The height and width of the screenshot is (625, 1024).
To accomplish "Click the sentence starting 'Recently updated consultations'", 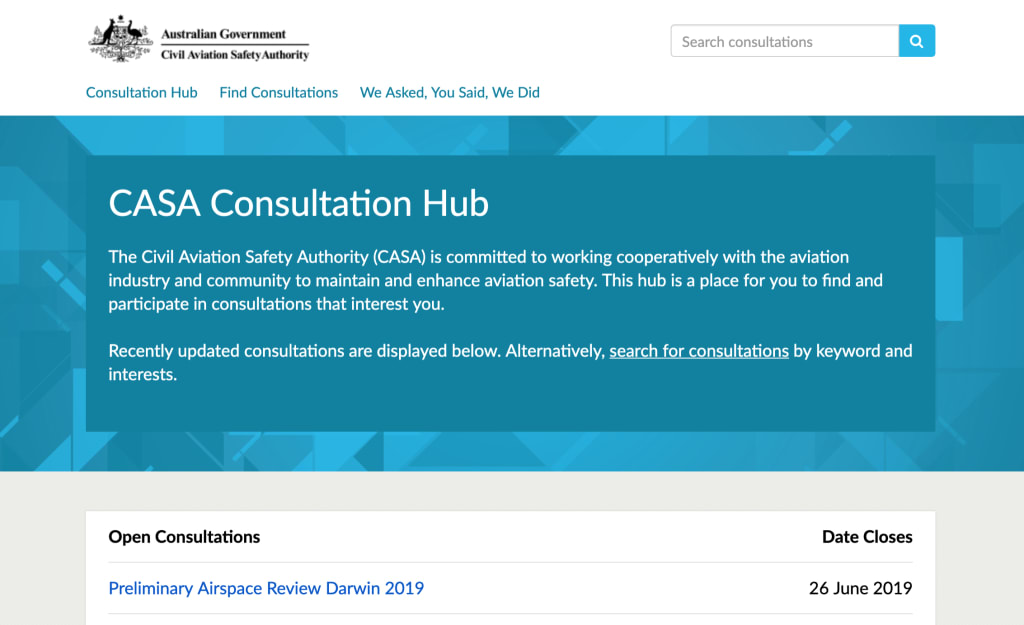I will [x=510, y=362].
